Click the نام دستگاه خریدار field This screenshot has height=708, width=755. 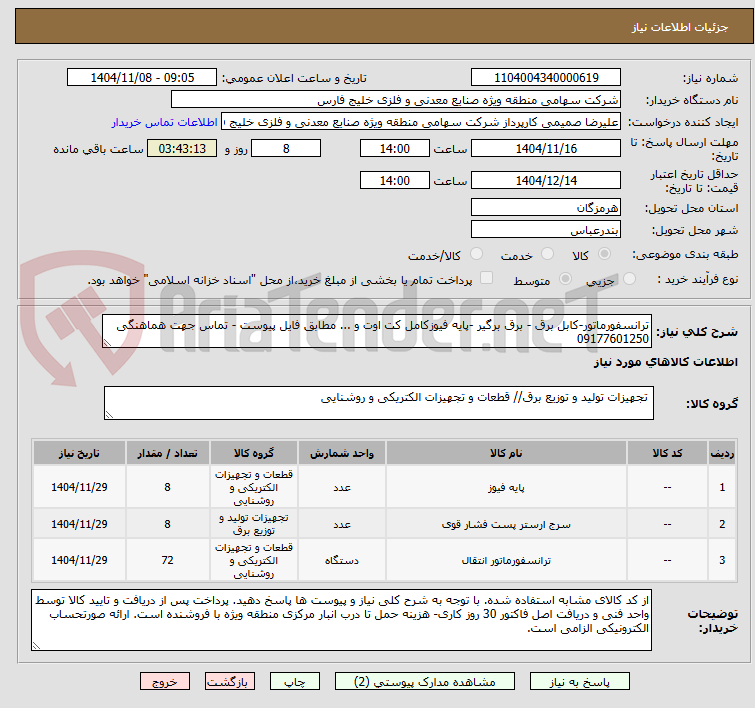(x=395, y=100)
